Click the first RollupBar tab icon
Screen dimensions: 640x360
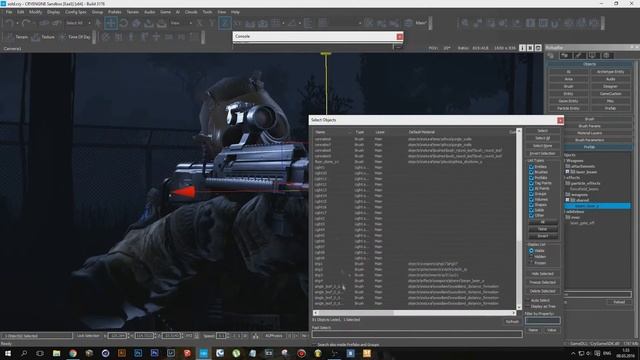point(551,56)
